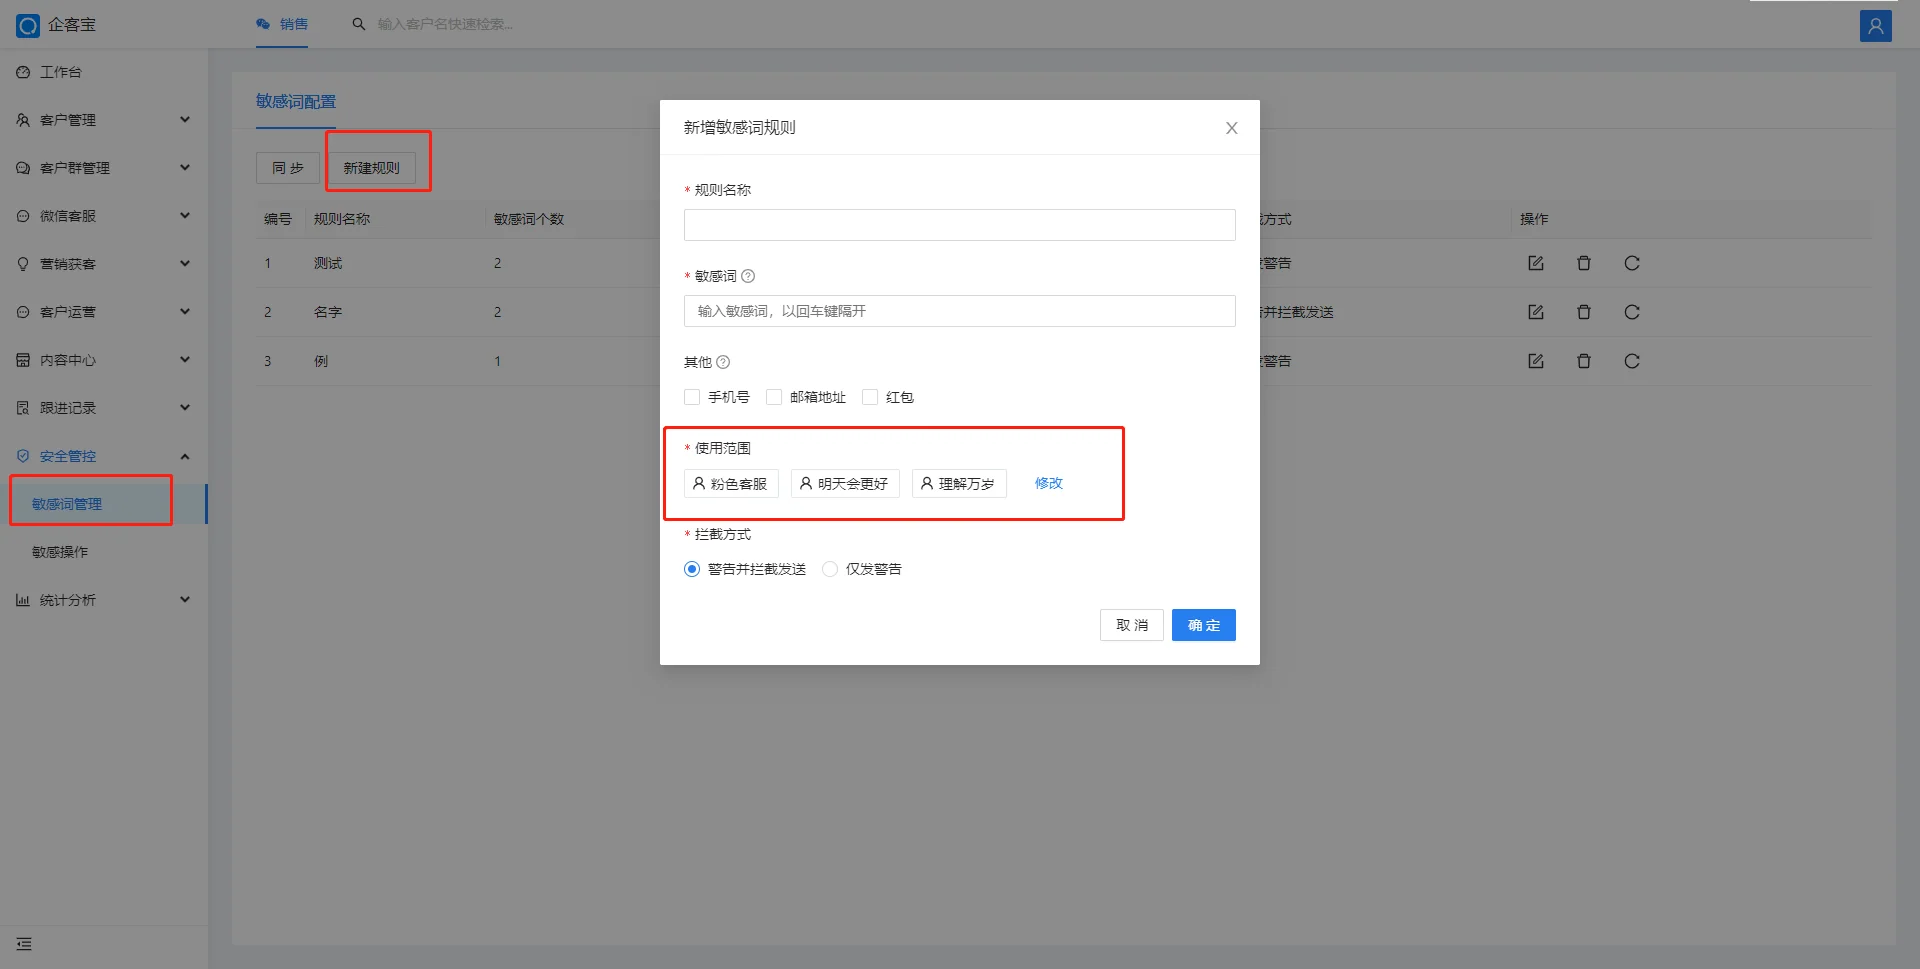Click the delete trash icon in the 测试 row
The height and width of the screenshot is (969, 1920).
point(1584,263)
